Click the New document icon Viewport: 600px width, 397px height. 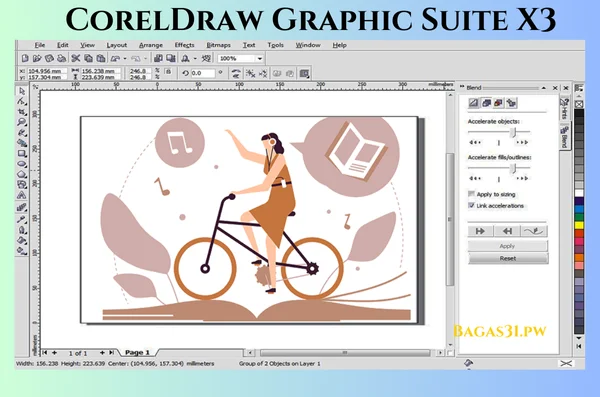25,58
